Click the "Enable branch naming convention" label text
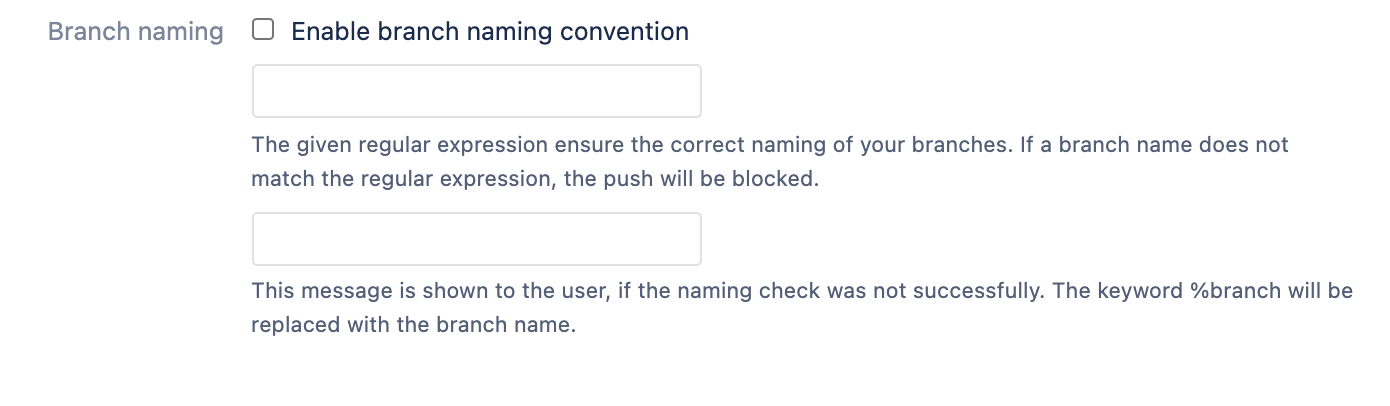 pyautogui.click(x=489, y=31)
